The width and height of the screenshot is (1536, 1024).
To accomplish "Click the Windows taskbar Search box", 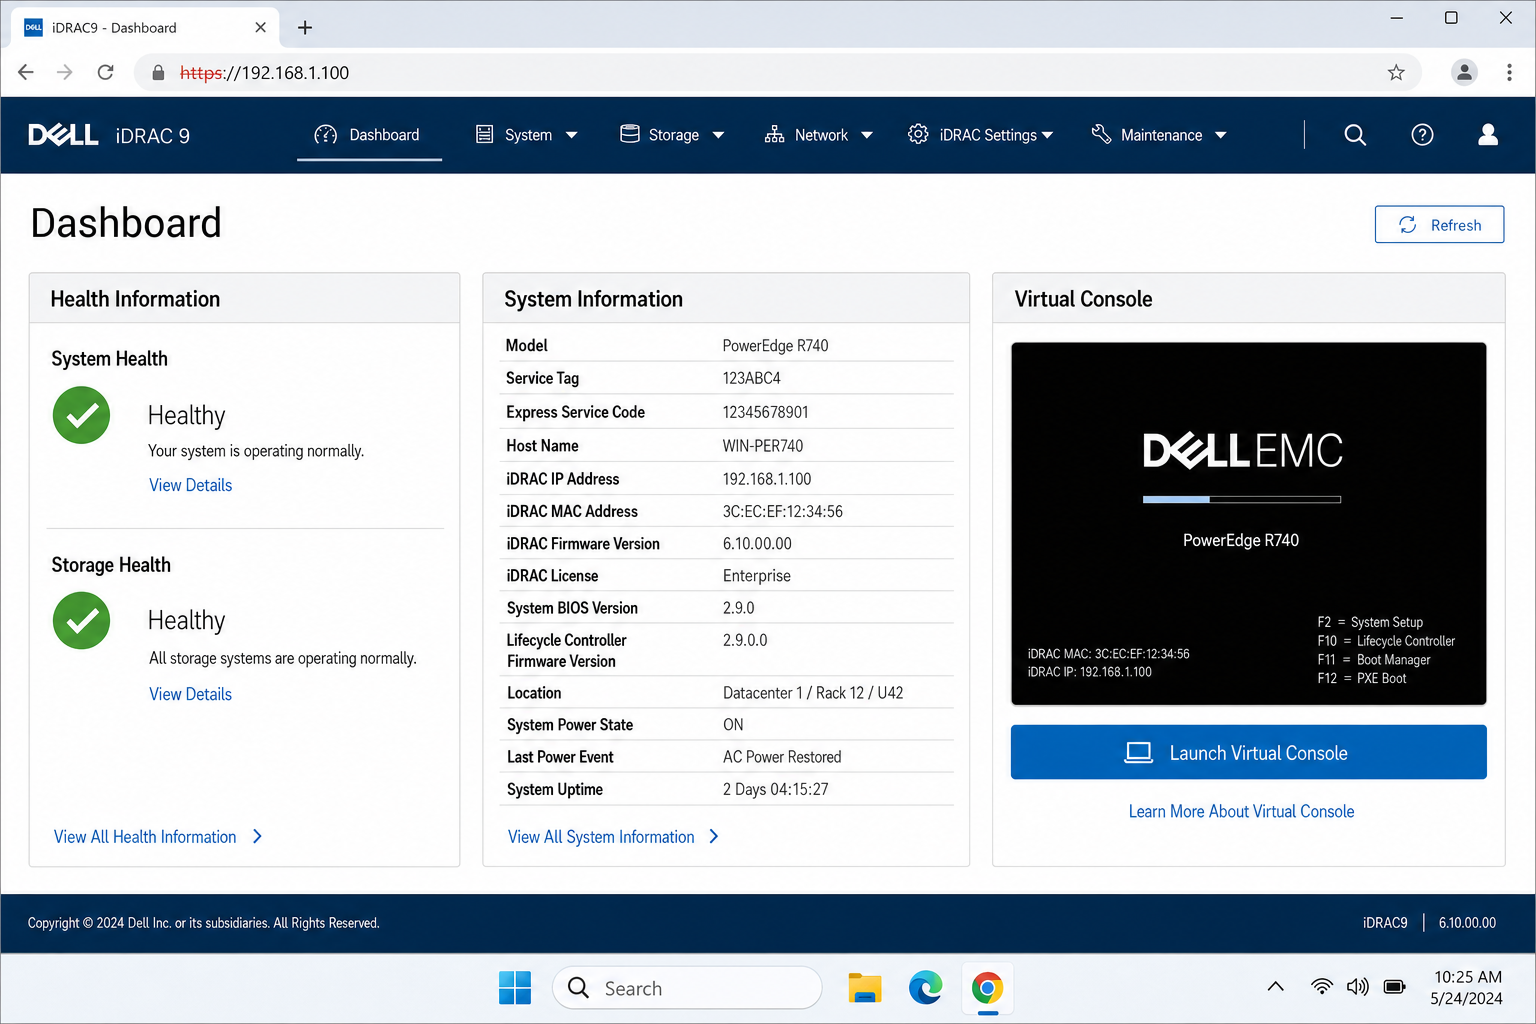I will (687, 988).
